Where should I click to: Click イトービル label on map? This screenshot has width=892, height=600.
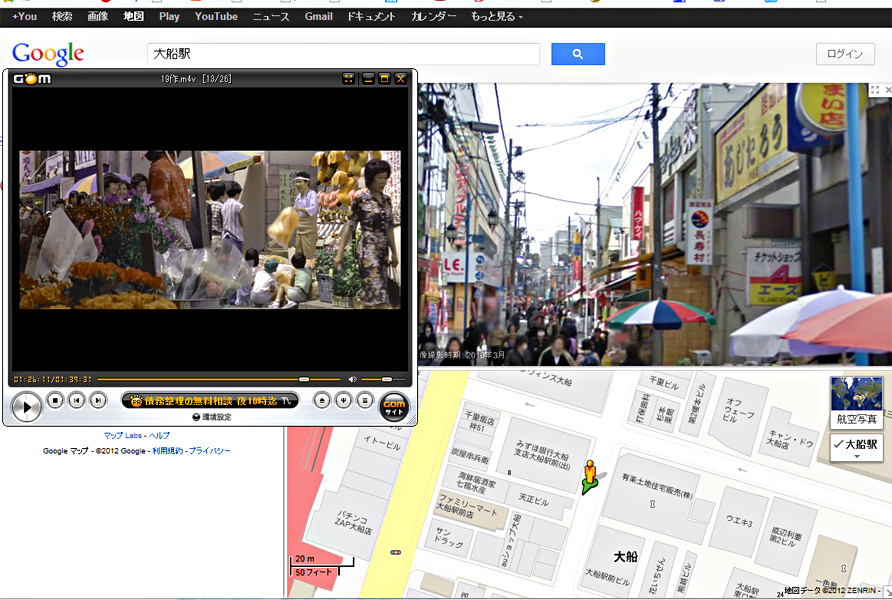[x=382, y=442]
